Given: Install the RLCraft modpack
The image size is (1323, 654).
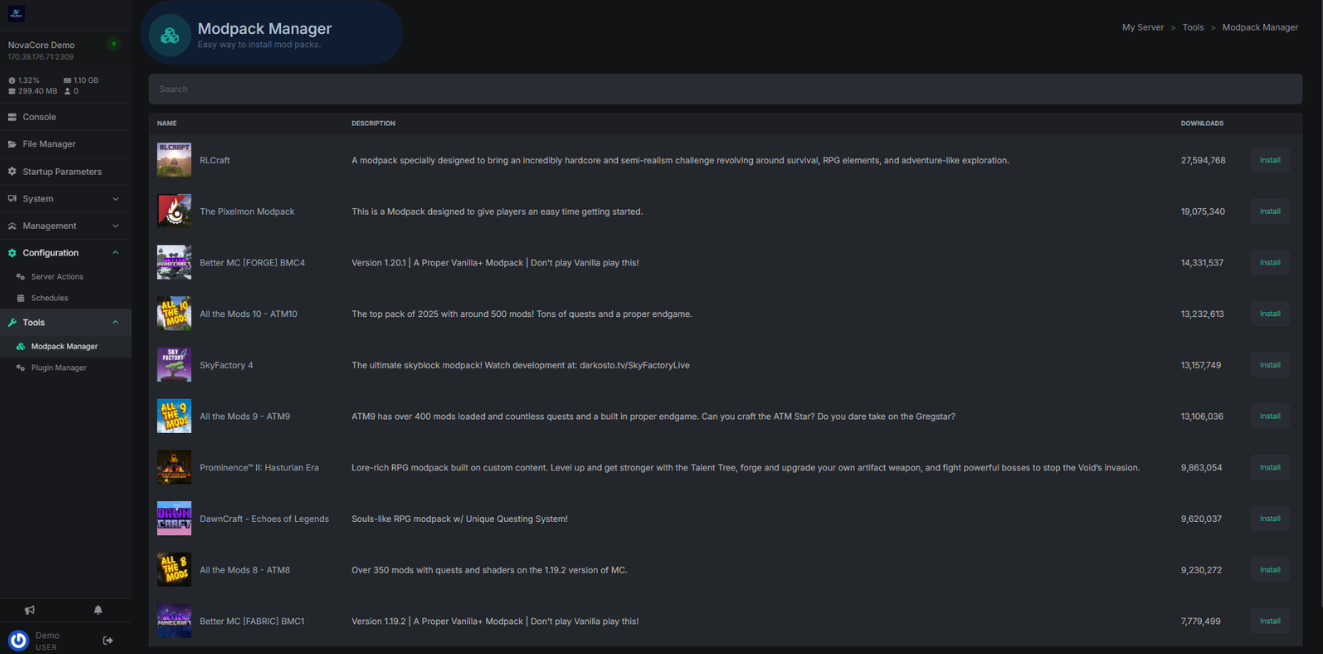Looking at the screenshot, I should click(1270, 160).
